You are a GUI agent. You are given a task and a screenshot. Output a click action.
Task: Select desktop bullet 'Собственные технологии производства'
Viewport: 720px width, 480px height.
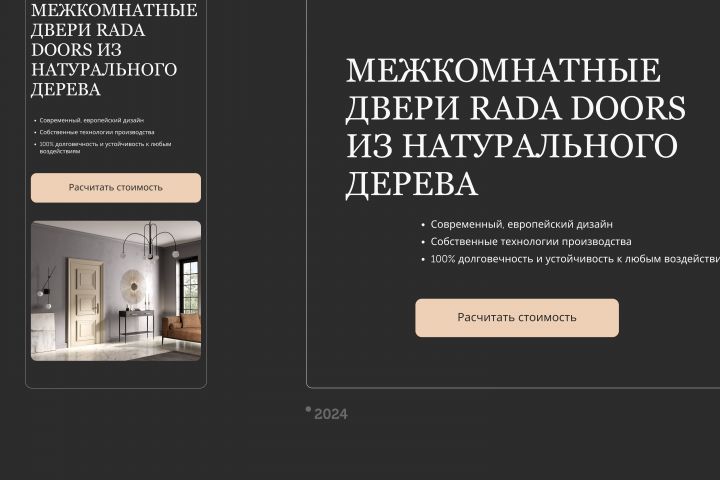(x=531, y=242)
